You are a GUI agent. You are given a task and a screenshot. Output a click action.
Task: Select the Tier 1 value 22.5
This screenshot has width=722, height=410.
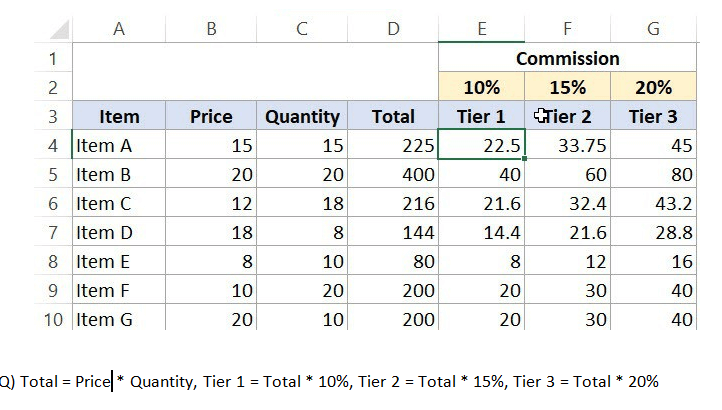[x=481, y=146]
